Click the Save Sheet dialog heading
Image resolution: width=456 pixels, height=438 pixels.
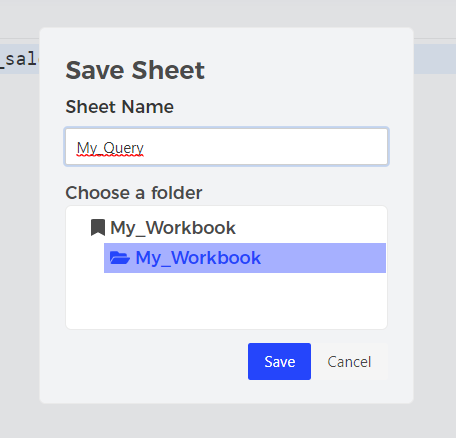click(x=135, y=70)
